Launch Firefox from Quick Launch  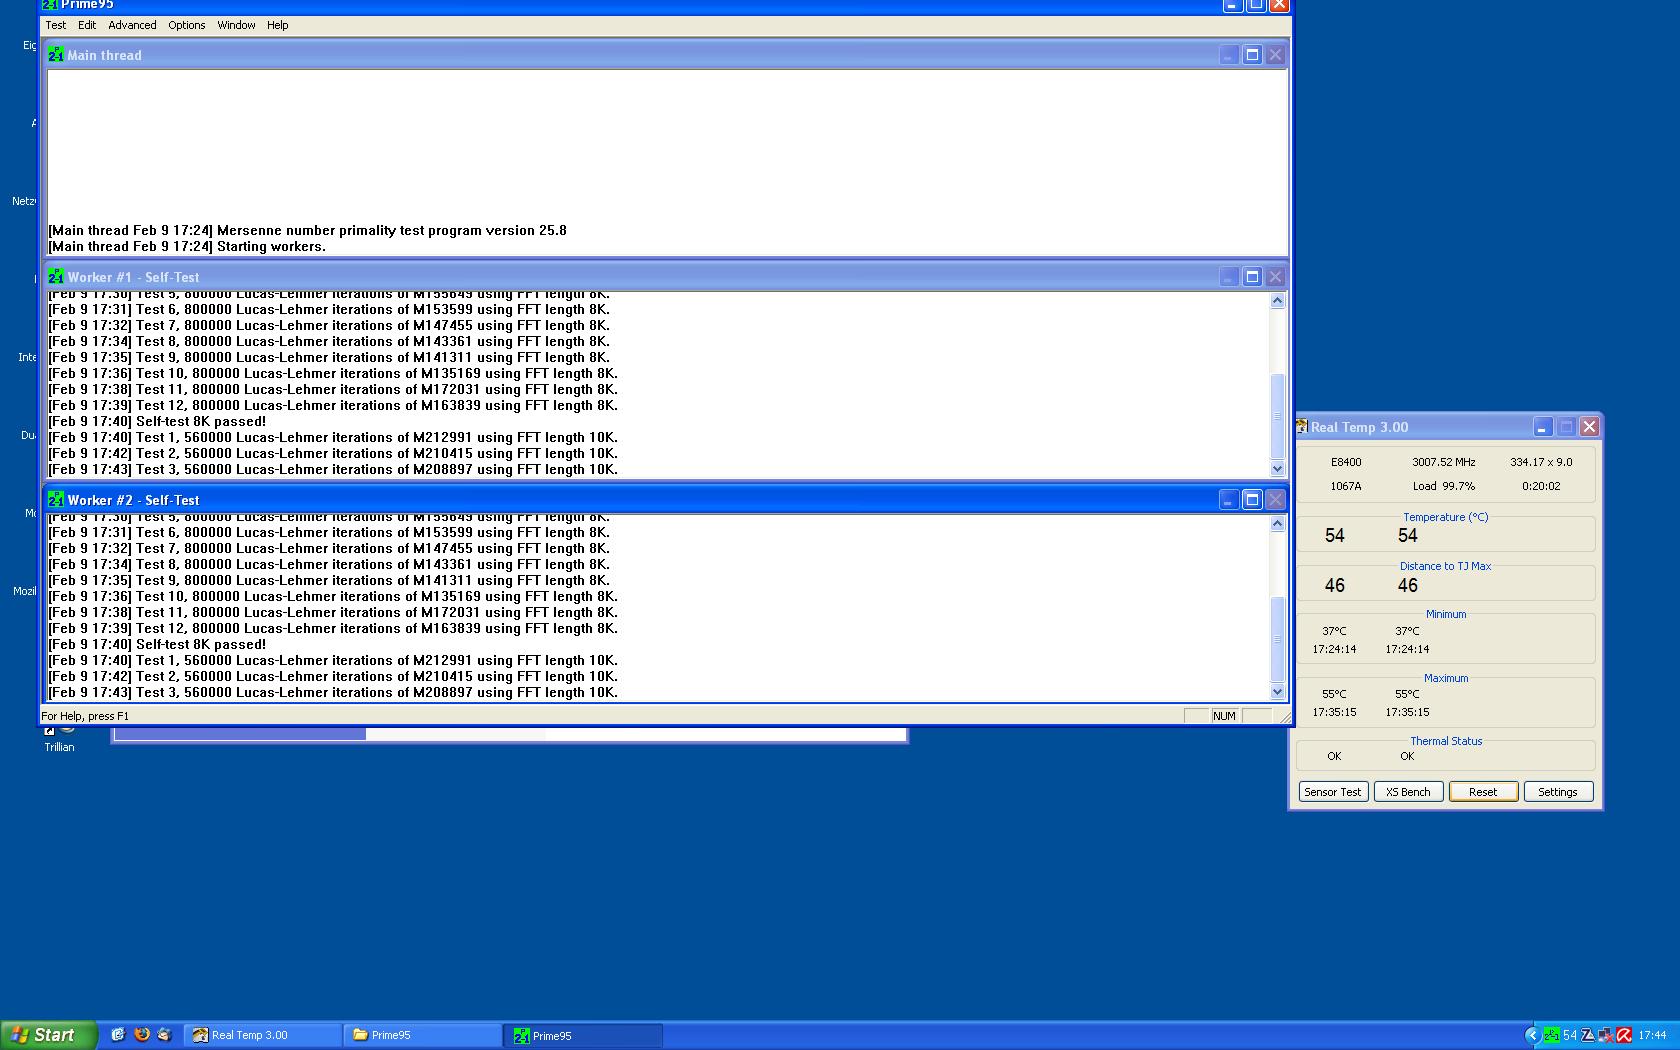point(142,1035)
